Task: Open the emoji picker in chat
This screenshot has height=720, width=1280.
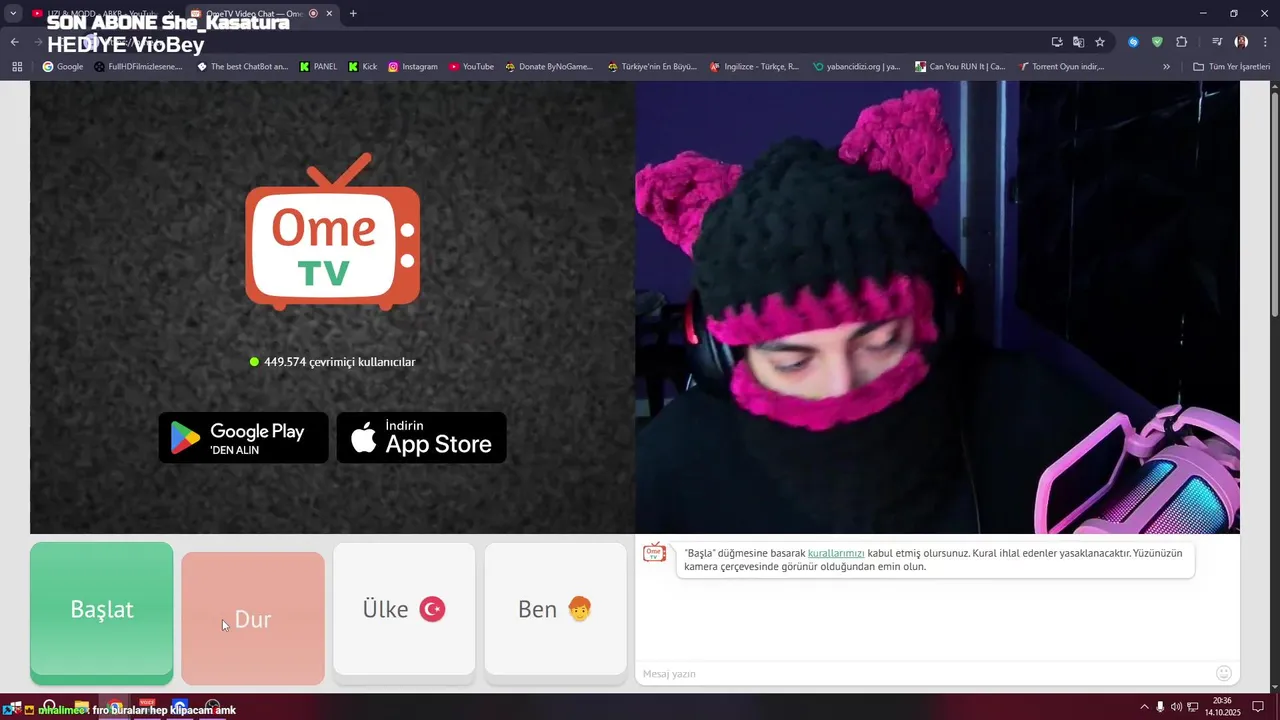Action: pos(1223,673)
